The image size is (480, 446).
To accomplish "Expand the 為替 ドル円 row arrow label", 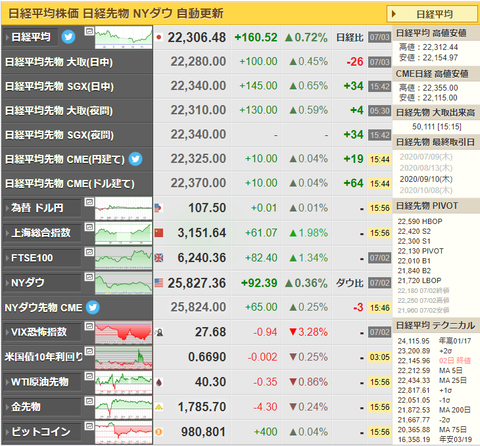I will (42, 208).
